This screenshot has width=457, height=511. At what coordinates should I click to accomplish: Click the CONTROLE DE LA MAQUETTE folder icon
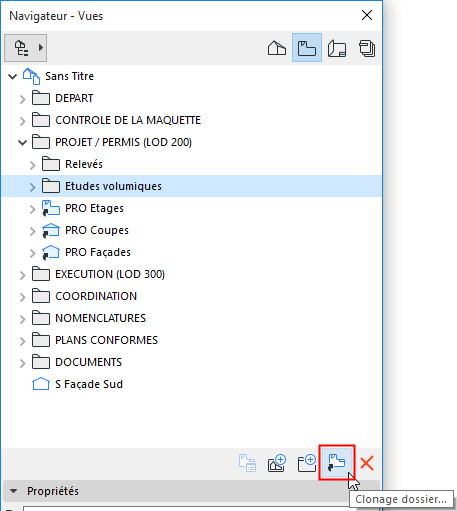pos(41,120)
